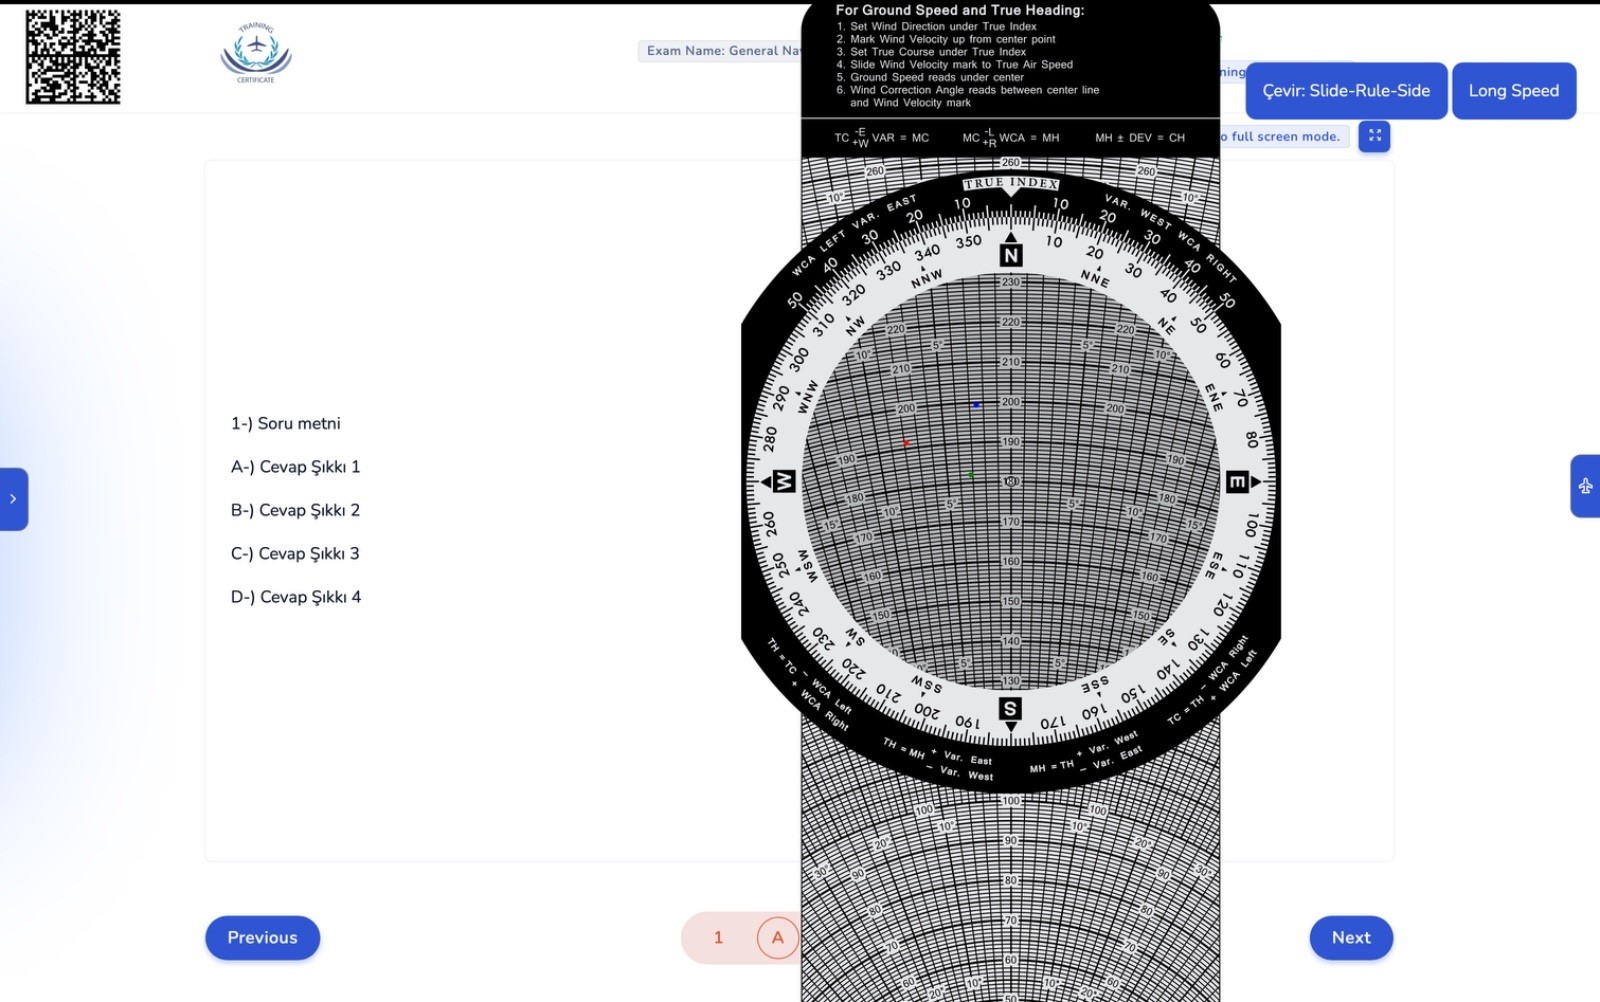Click the ENE label on compass ring
This screenshot has height=1002, width=1600.
[1214, 397]
